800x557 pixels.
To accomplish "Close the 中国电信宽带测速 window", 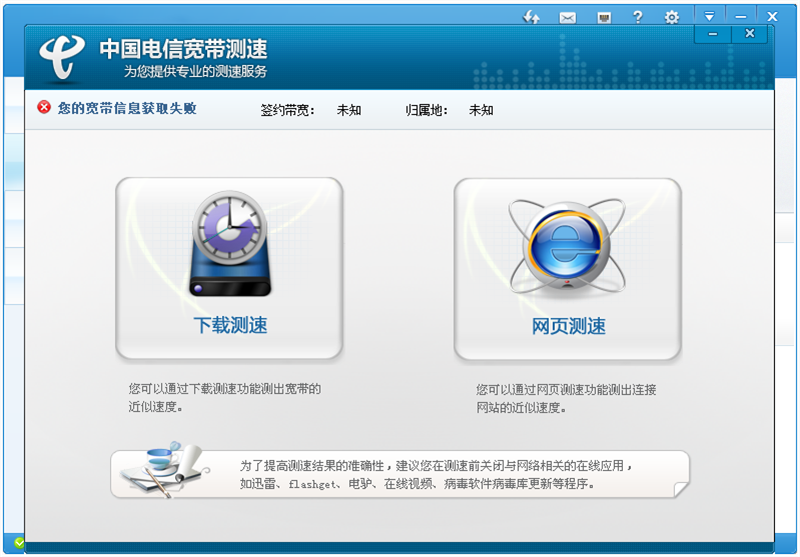I will pyautogui.click(x=749, y=34).
